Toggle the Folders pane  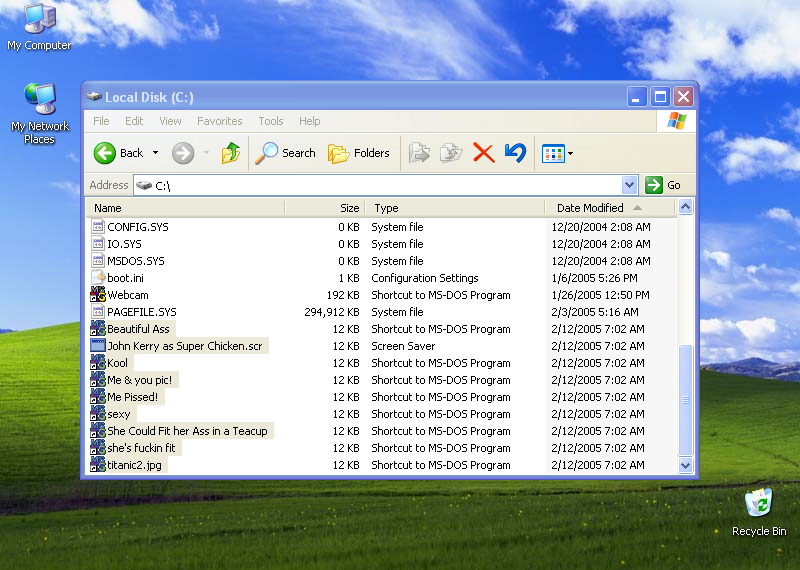pos(359,153)
